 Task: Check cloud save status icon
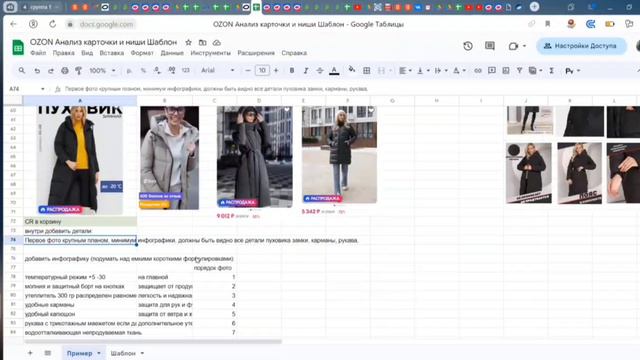coord(216,42)
